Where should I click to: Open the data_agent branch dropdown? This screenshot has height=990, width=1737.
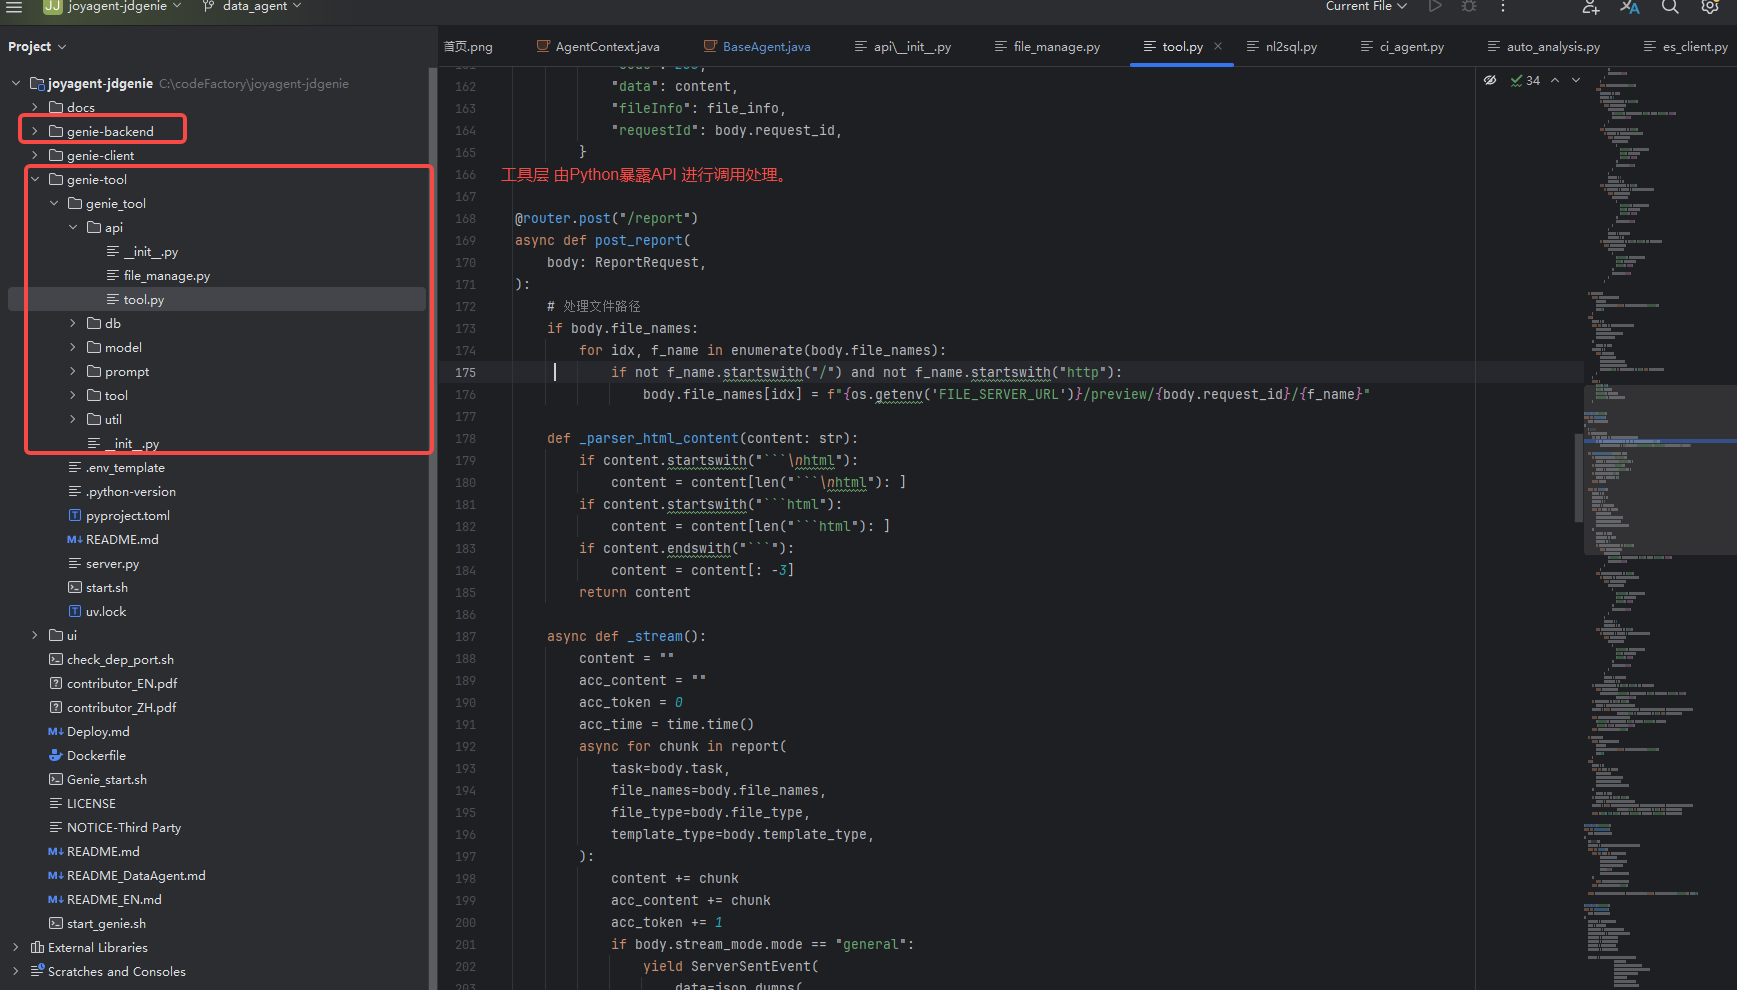(x=251, y=6)
